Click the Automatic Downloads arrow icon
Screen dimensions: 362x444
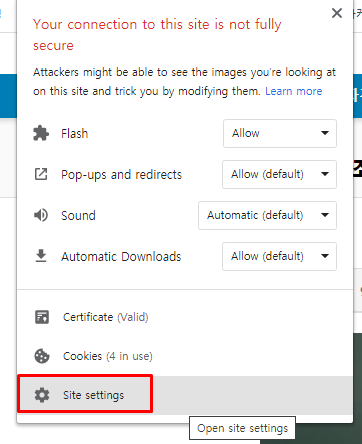tap(41, 256)
